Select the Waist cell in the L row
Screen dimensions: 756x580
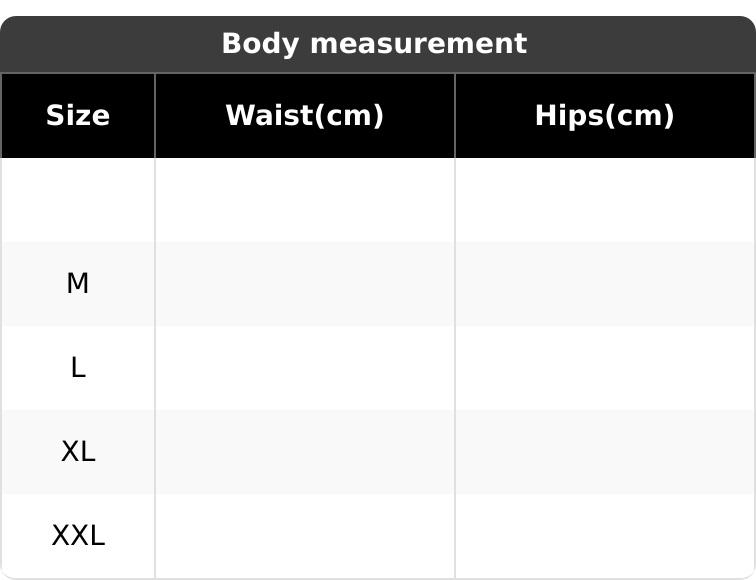click(305, 368)
